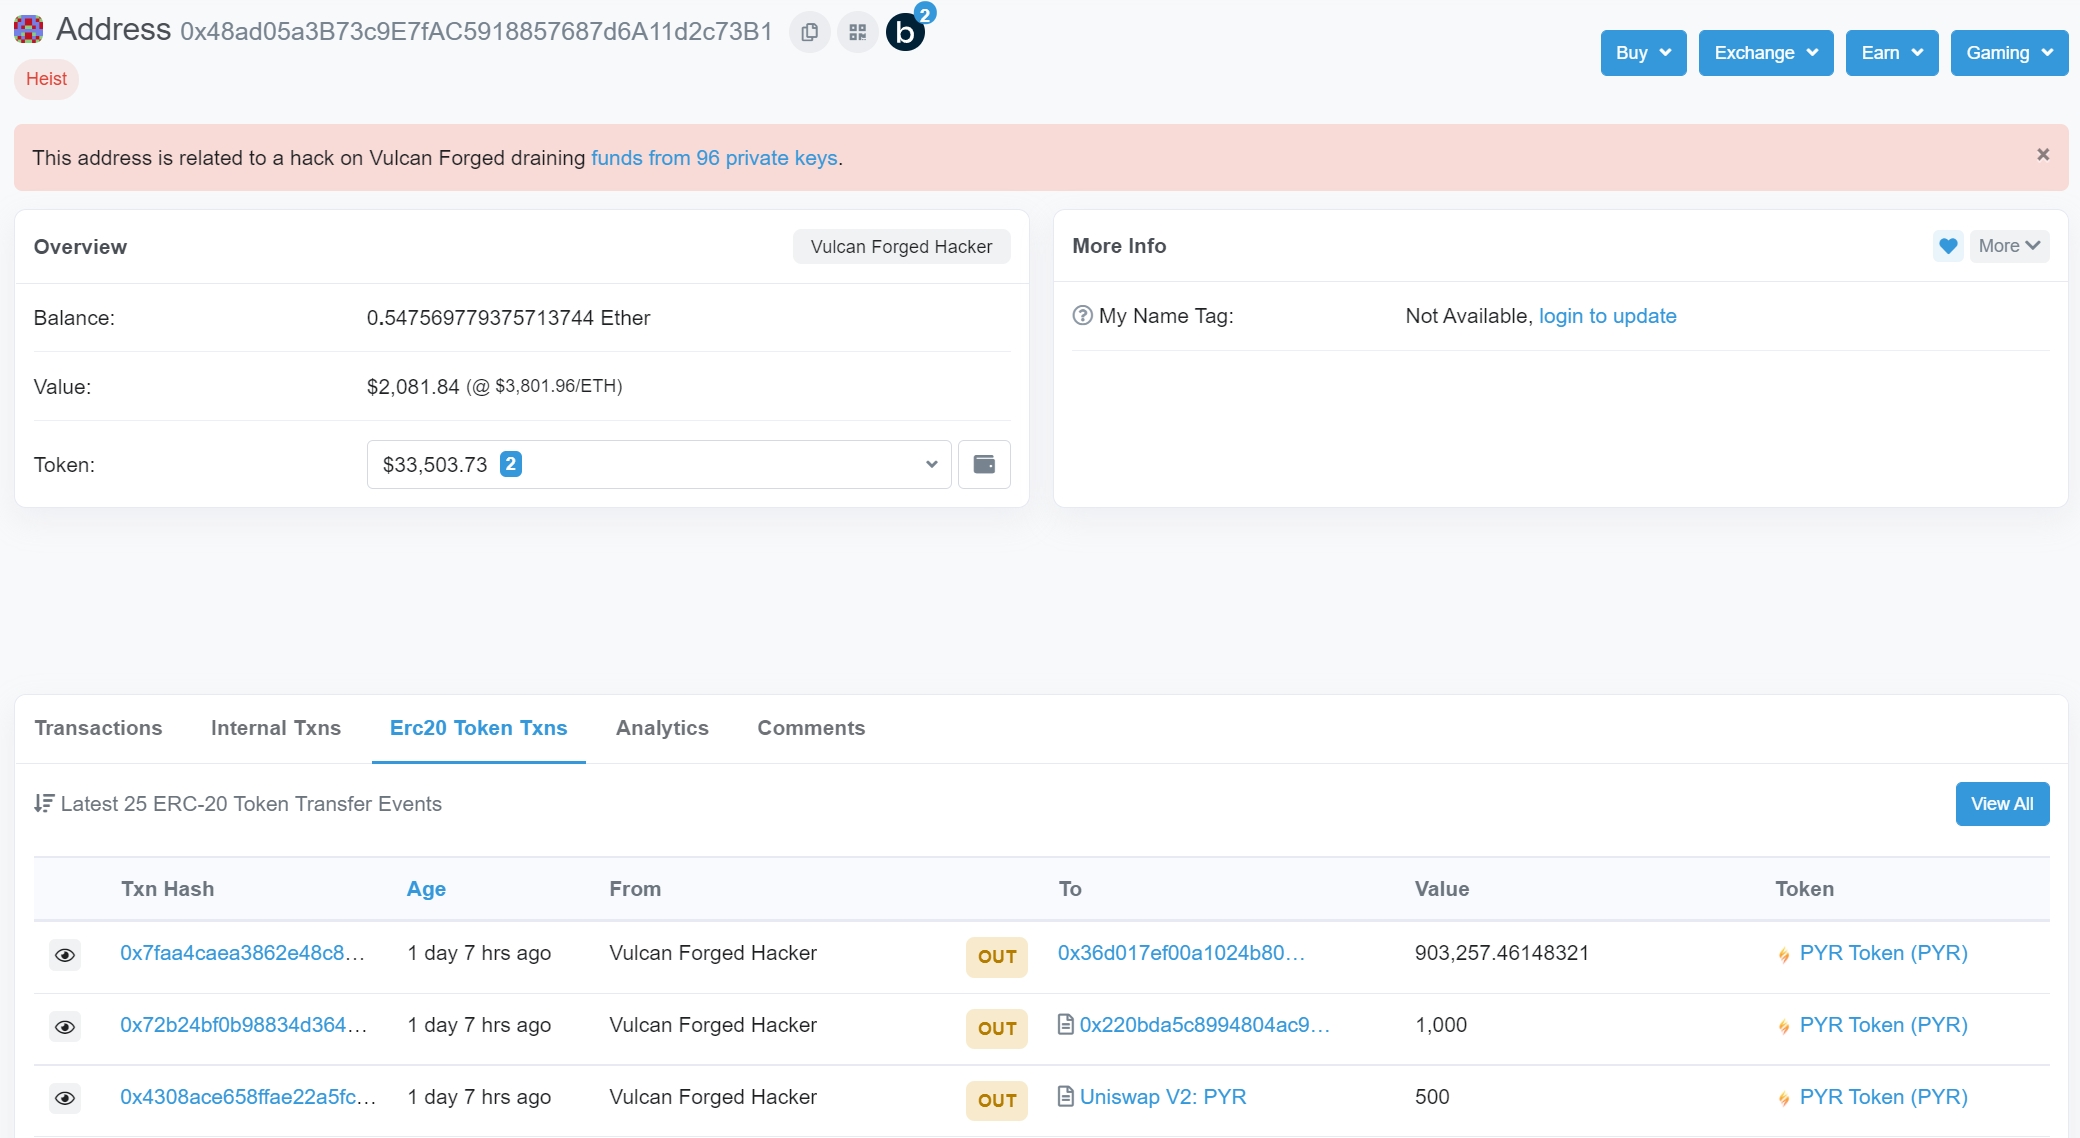The height and width of the screenshot is (1138, 2080).
Task: Toggle eye preview for 0x4308ace658ffae22a5fc transaction
Action: coord(65,1099)
